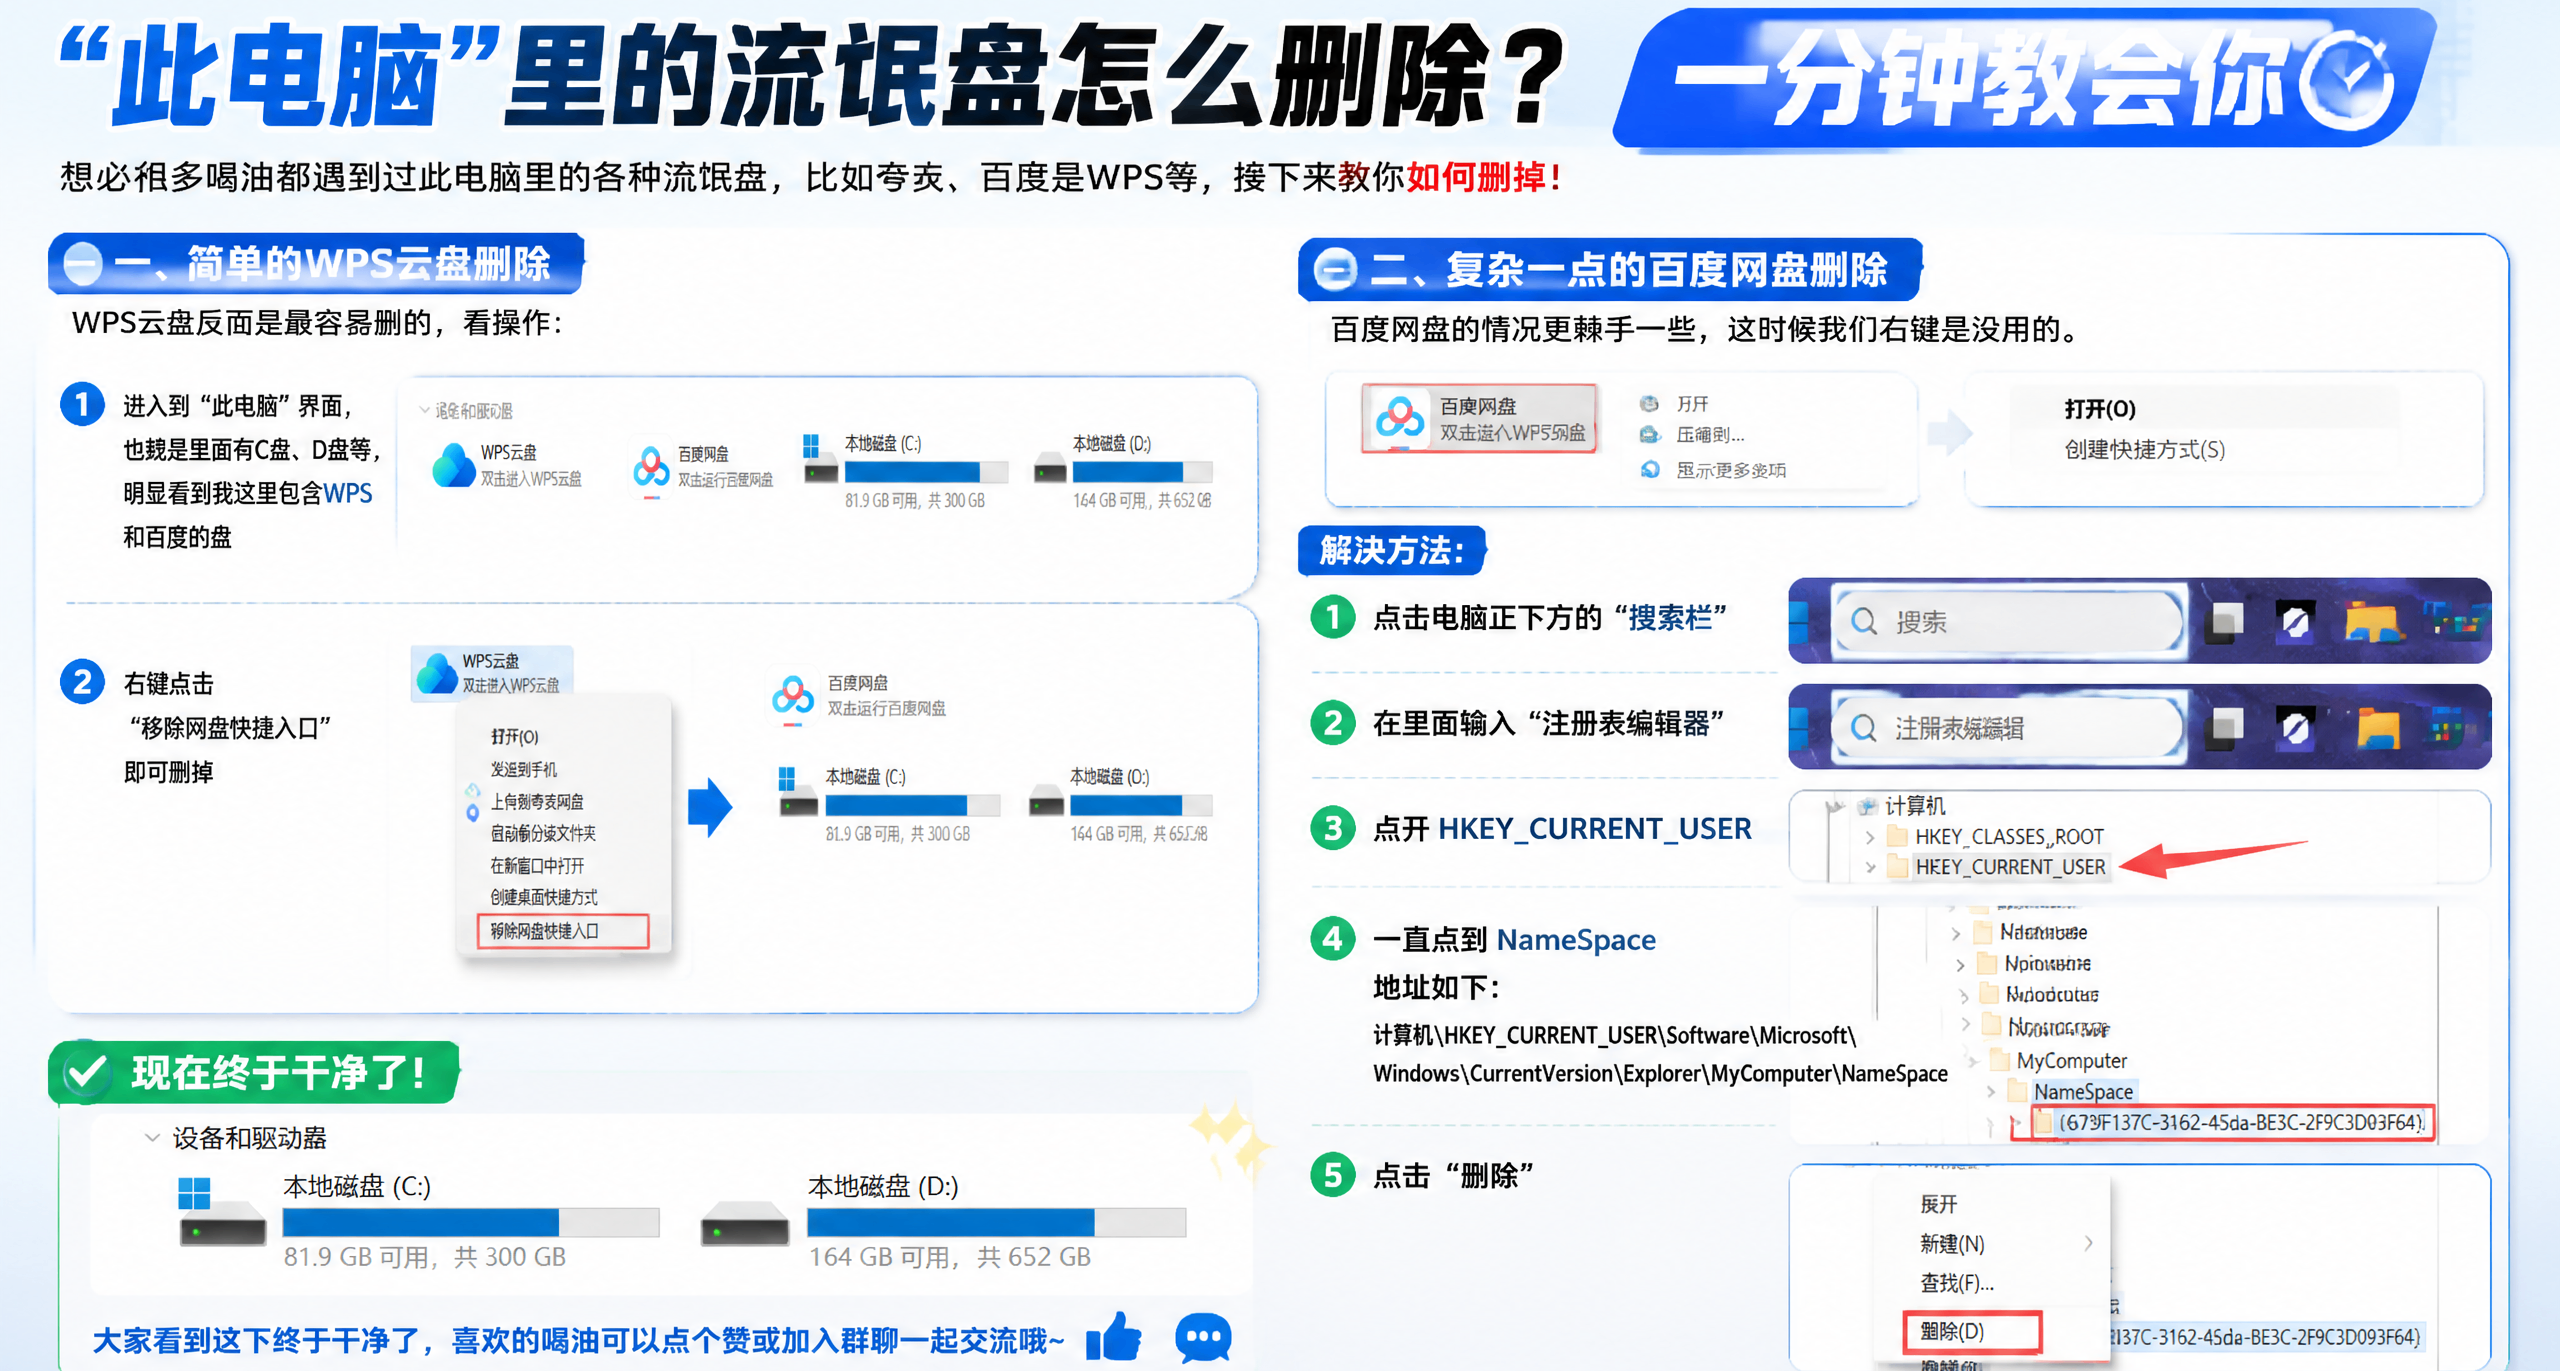Click the icon beside the 显示更多选项 entry
The width and height of the screenshot is (2560, 1371).
[x=1650, y=470]
